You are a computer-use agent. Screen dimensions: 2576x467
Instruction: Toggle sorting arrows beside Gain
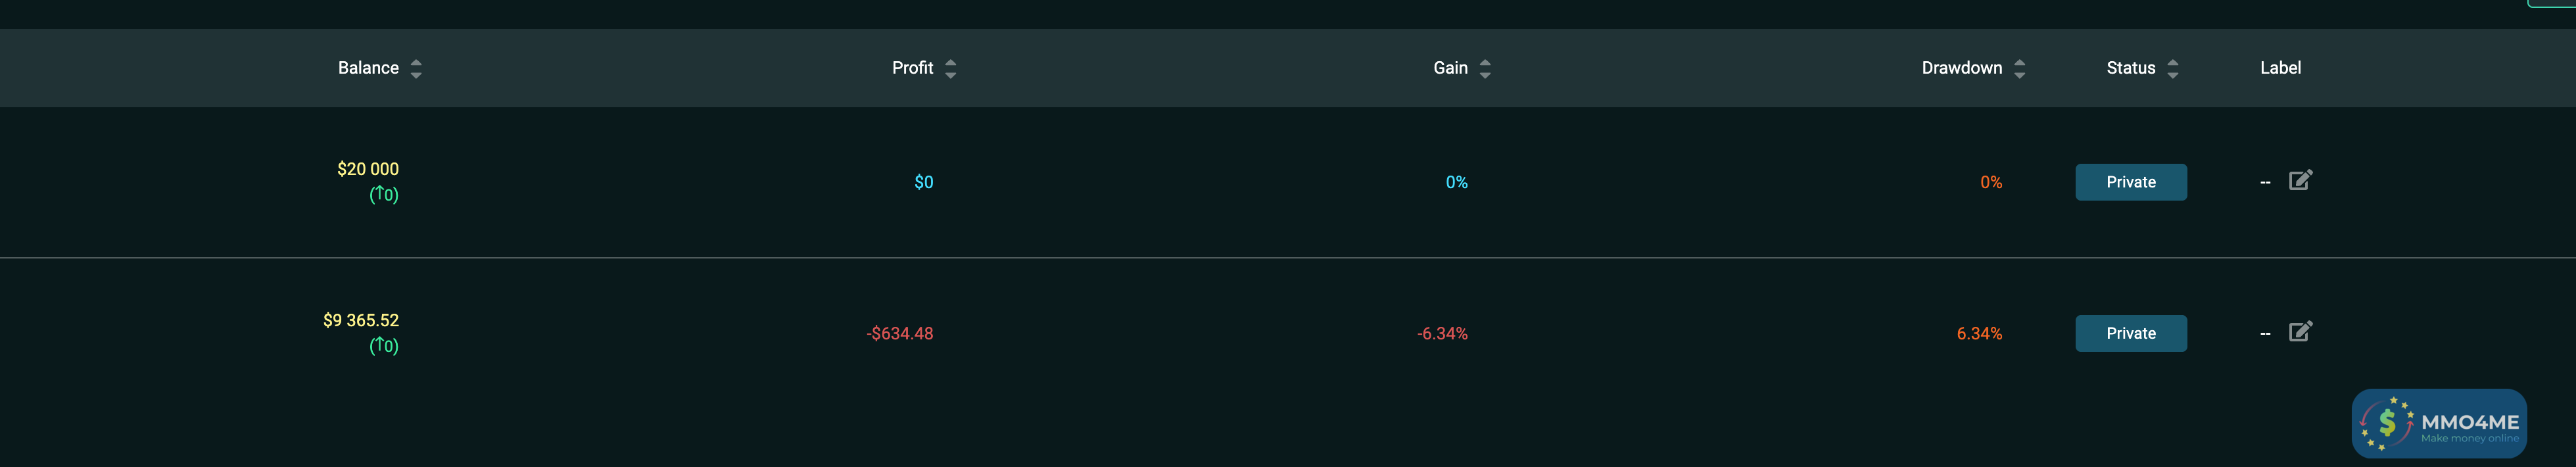click(x=1485, y=68)
